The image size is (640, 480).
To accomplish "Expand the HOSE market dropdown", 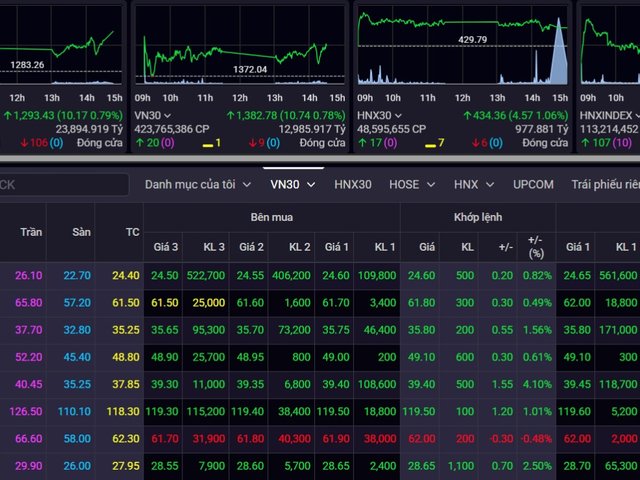I will (411, 185).
